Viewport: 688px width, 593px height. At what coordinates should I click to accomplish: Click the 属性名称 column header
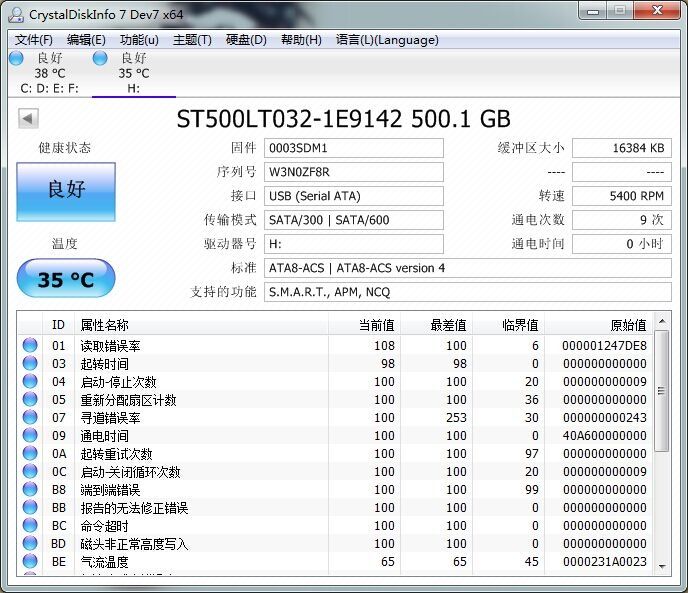[201, 325]
